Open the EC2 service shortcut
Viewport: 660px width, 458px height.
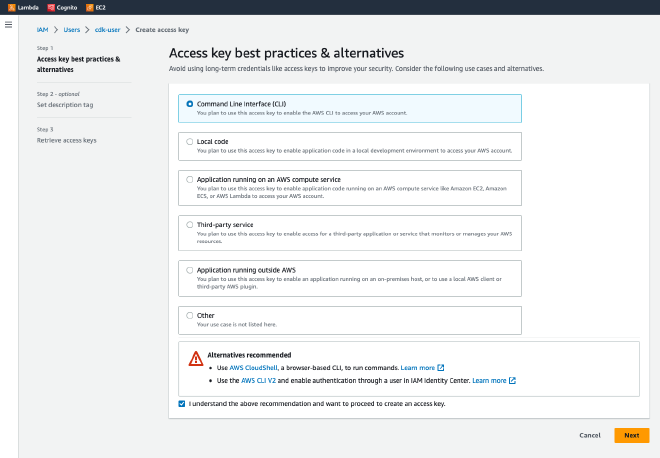click(89, 7)
